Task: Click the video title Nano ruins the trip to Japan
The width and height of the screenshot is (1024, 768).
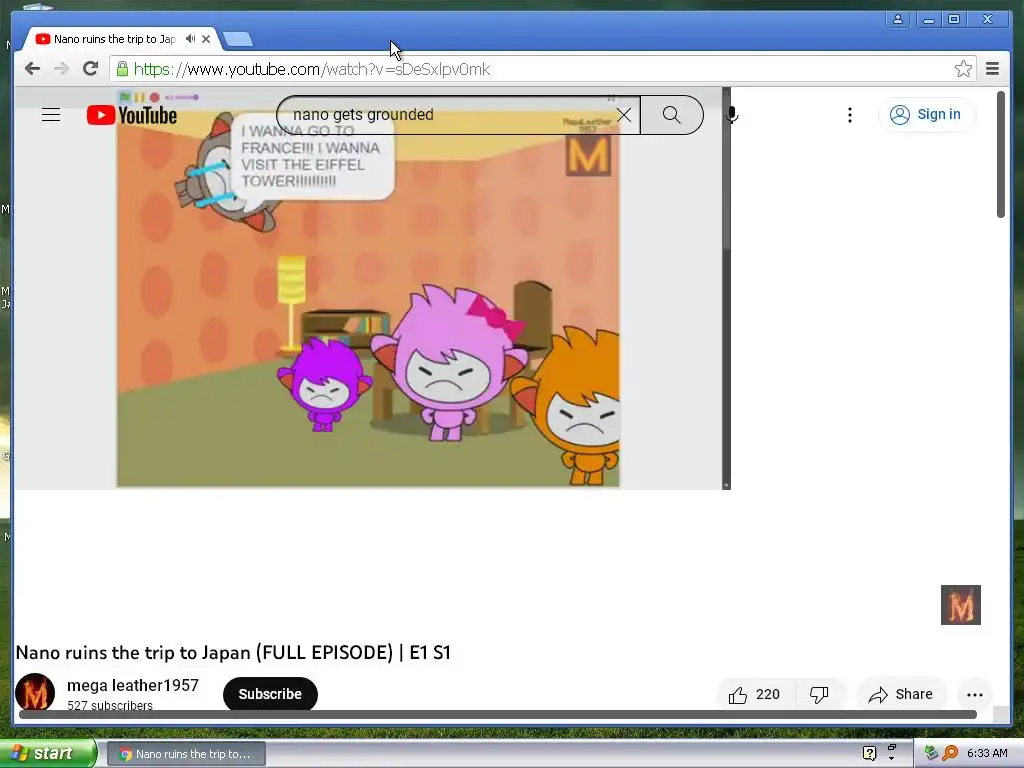Action: (x=233, y=652)
